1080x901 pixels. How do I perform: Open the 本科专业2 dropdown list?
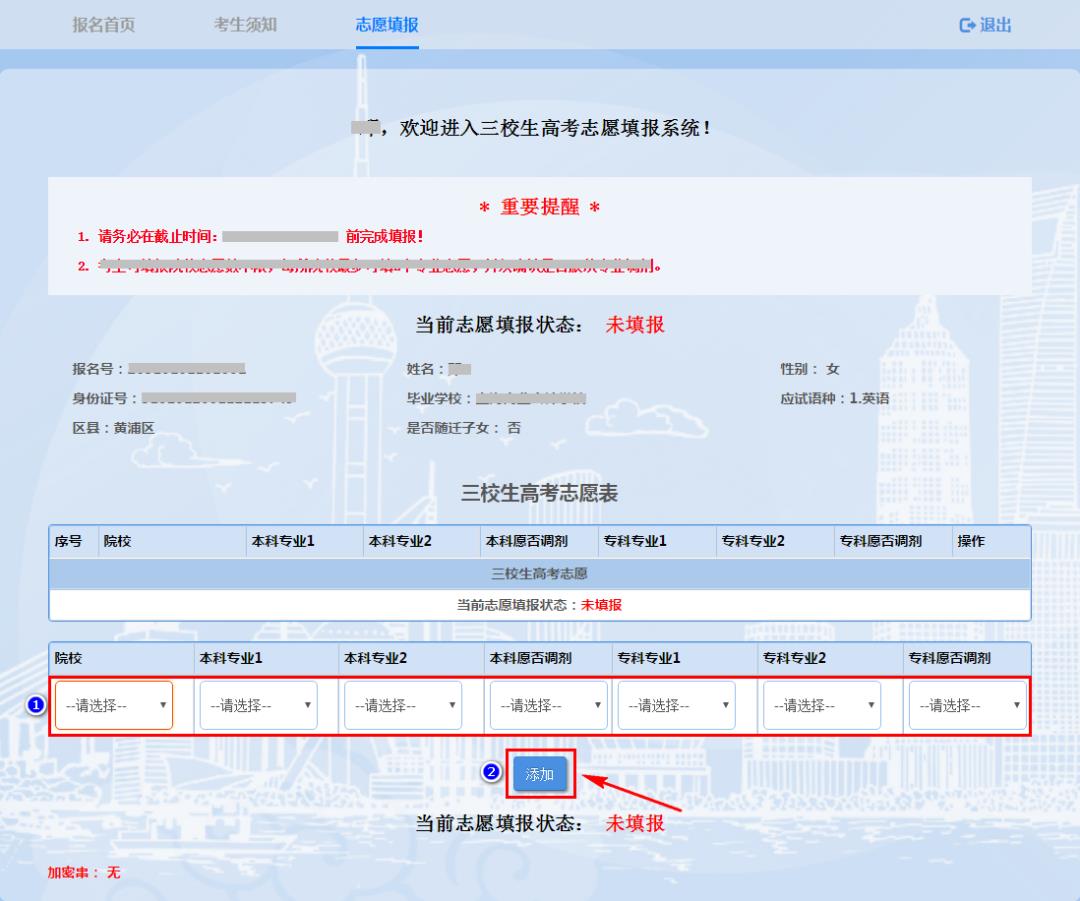point(403,705)
